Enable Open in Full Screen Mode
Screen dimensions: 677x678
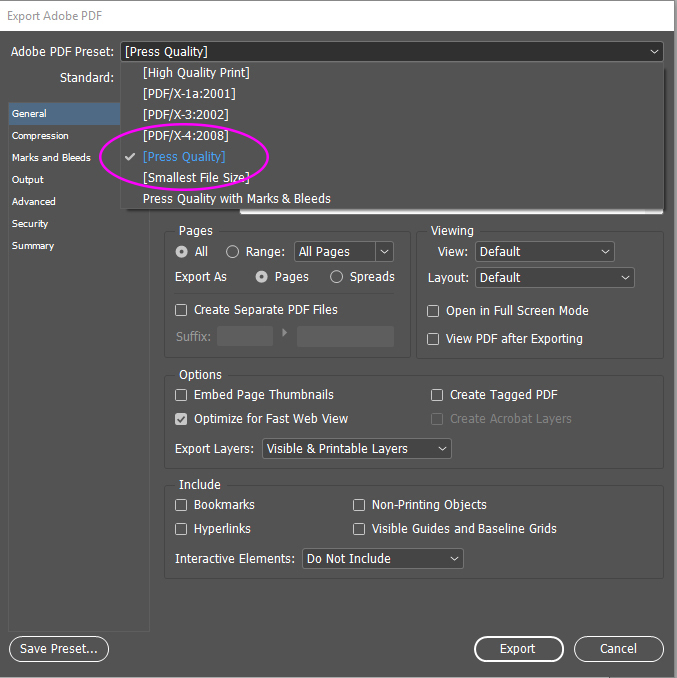(433, 311)
